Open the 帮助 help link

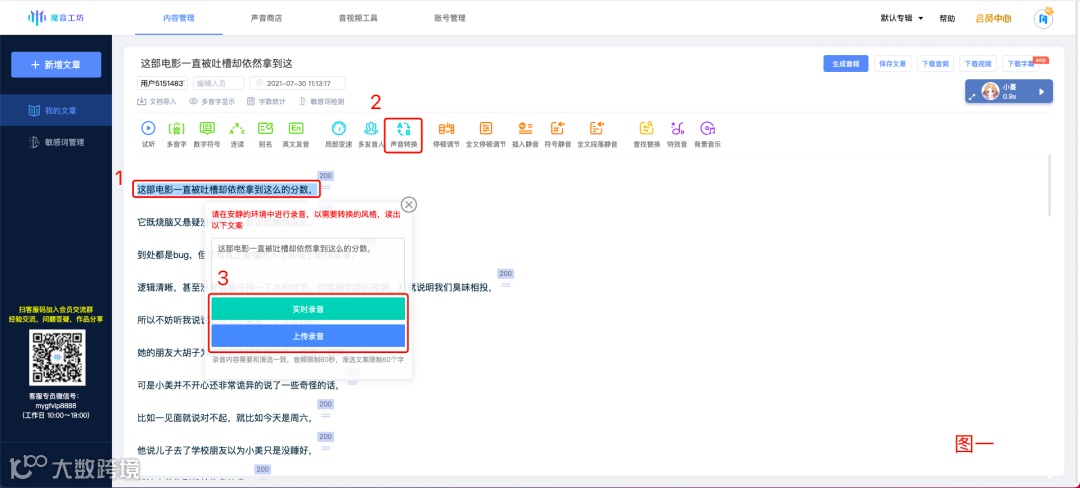pyautogui.click(x=947, y=19)
